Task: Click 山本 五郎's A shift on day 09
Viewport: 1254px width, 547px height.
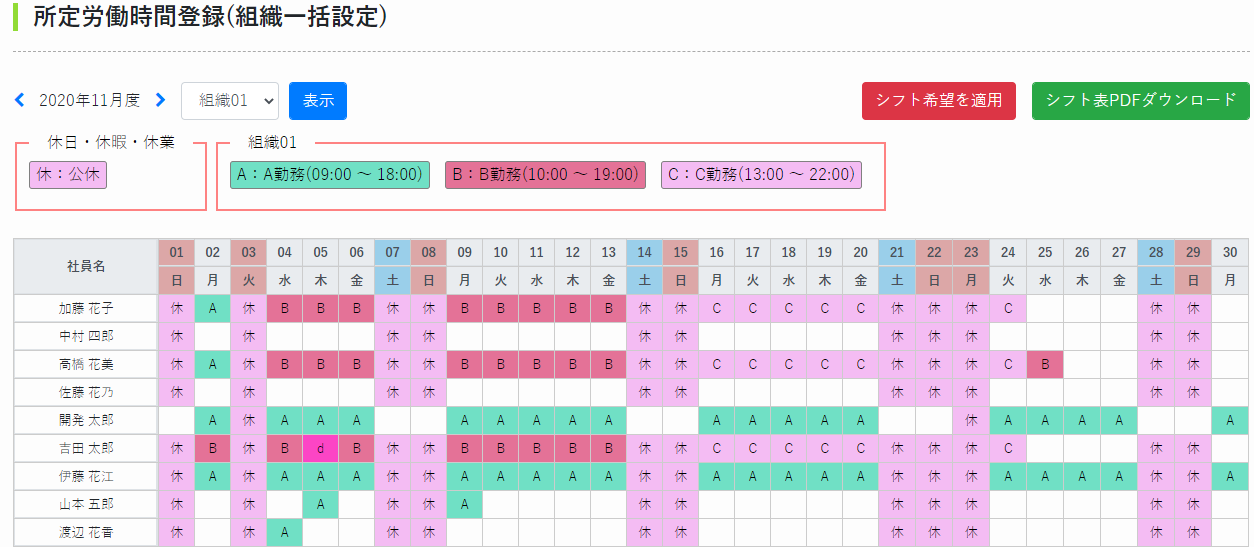Action: tap(464, 505)
